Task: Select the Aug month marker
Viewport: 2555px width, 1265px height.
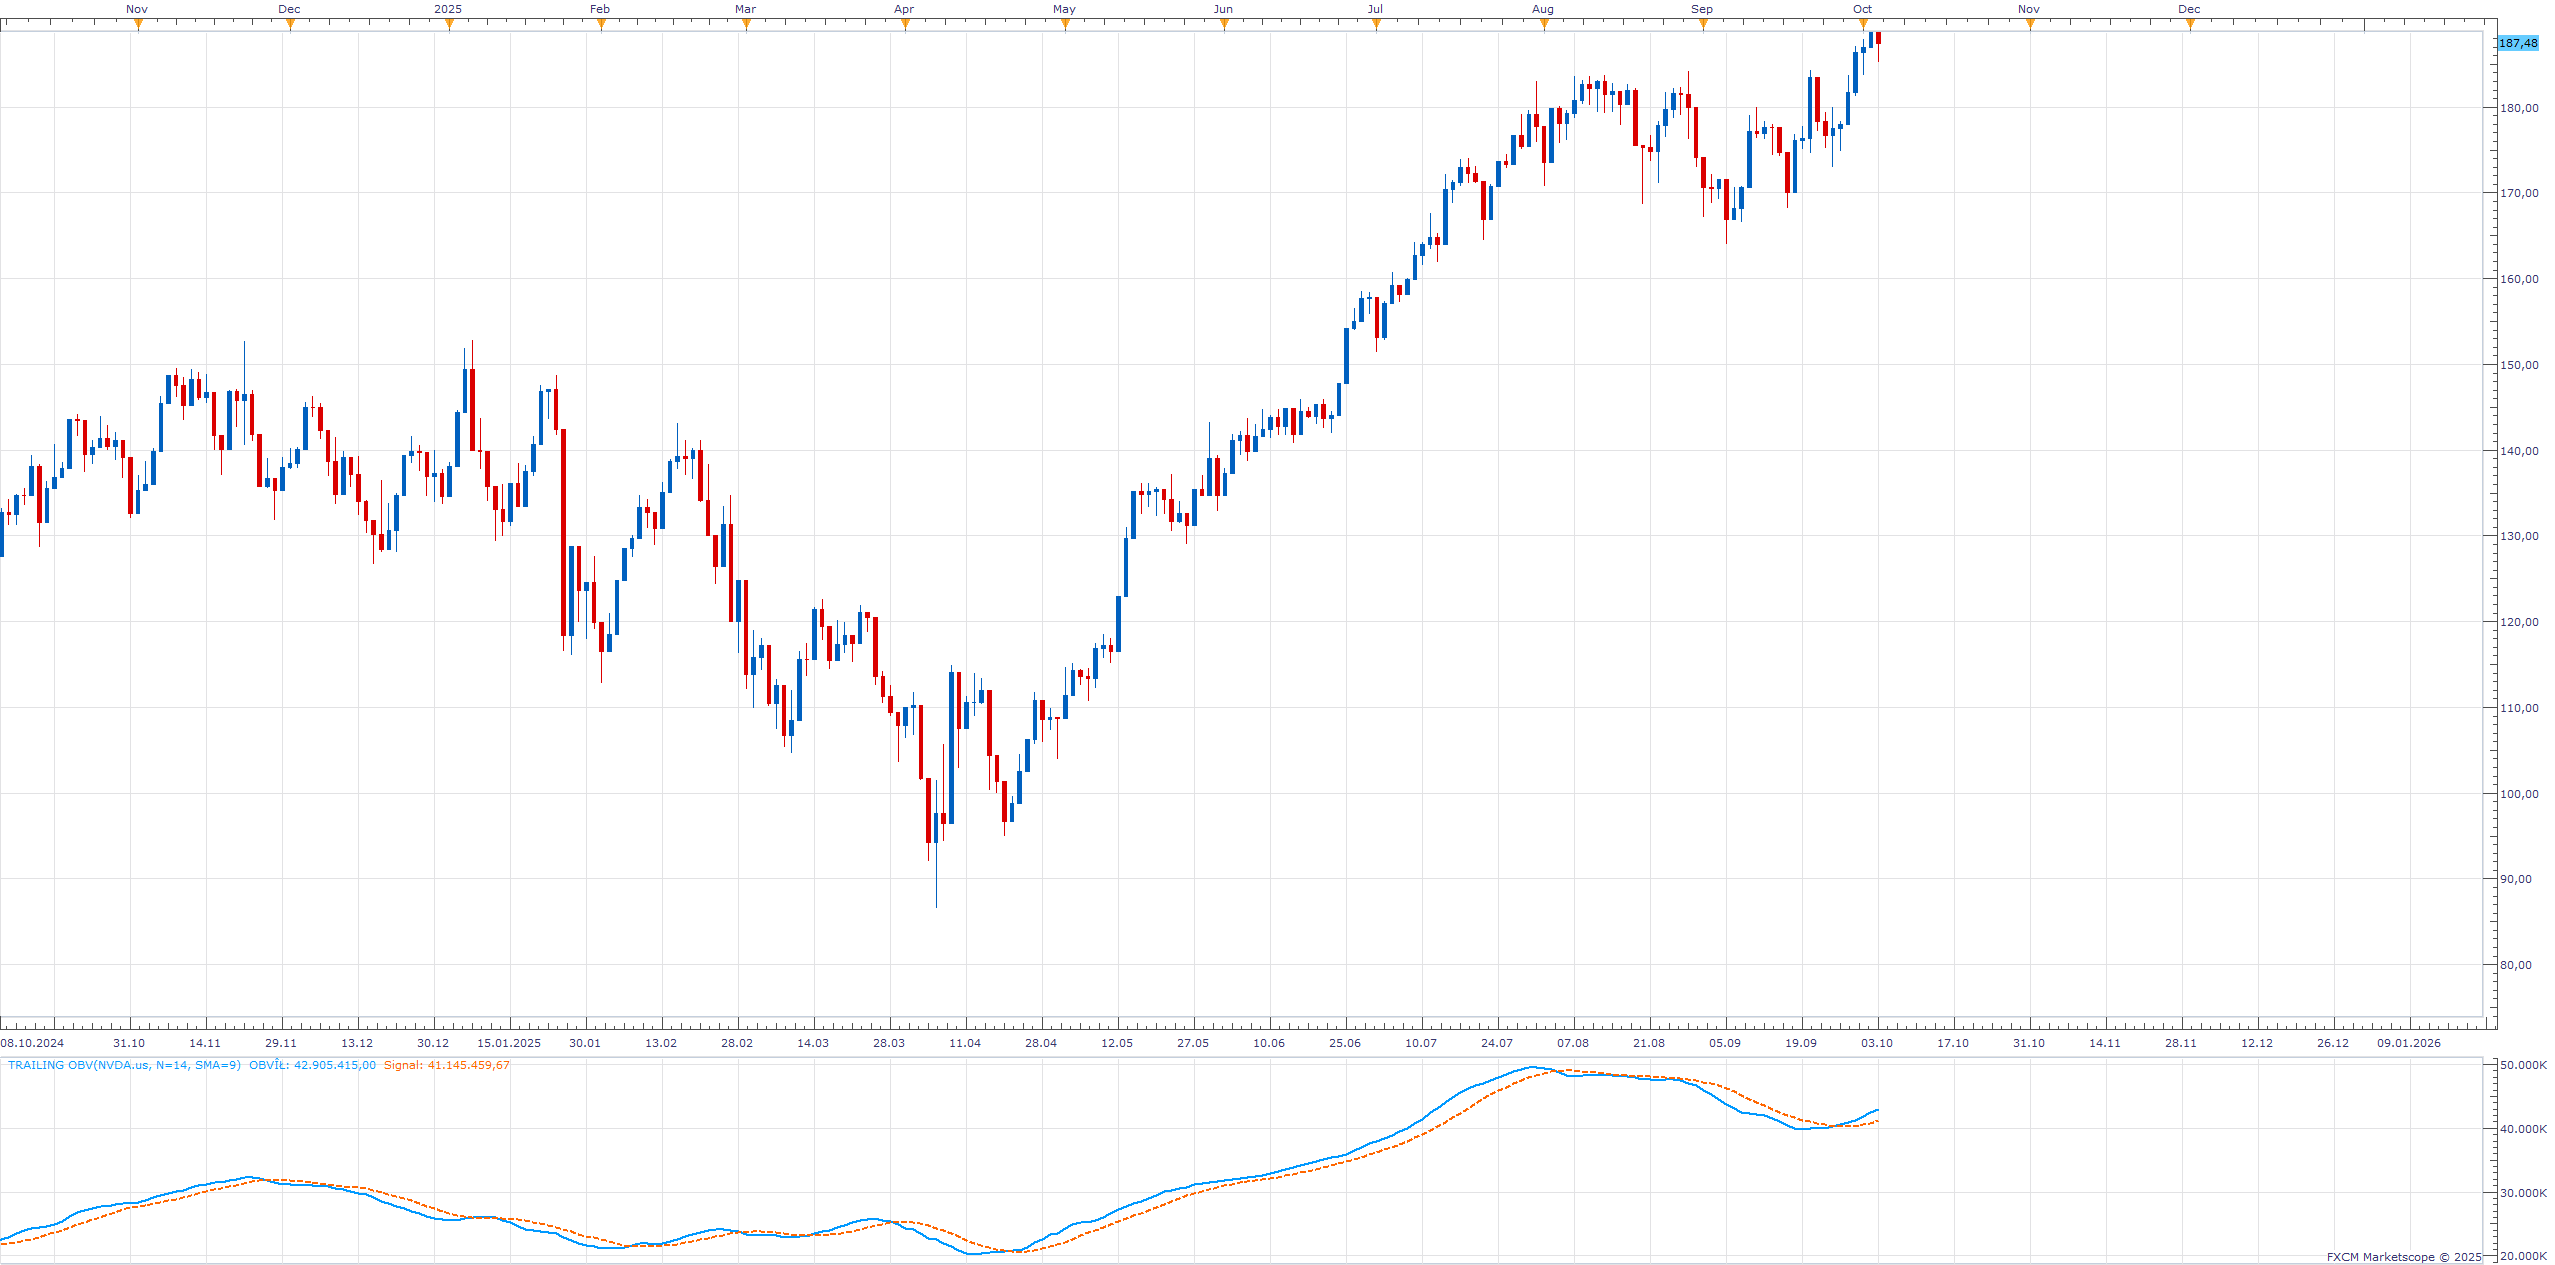Action: 1543,9
